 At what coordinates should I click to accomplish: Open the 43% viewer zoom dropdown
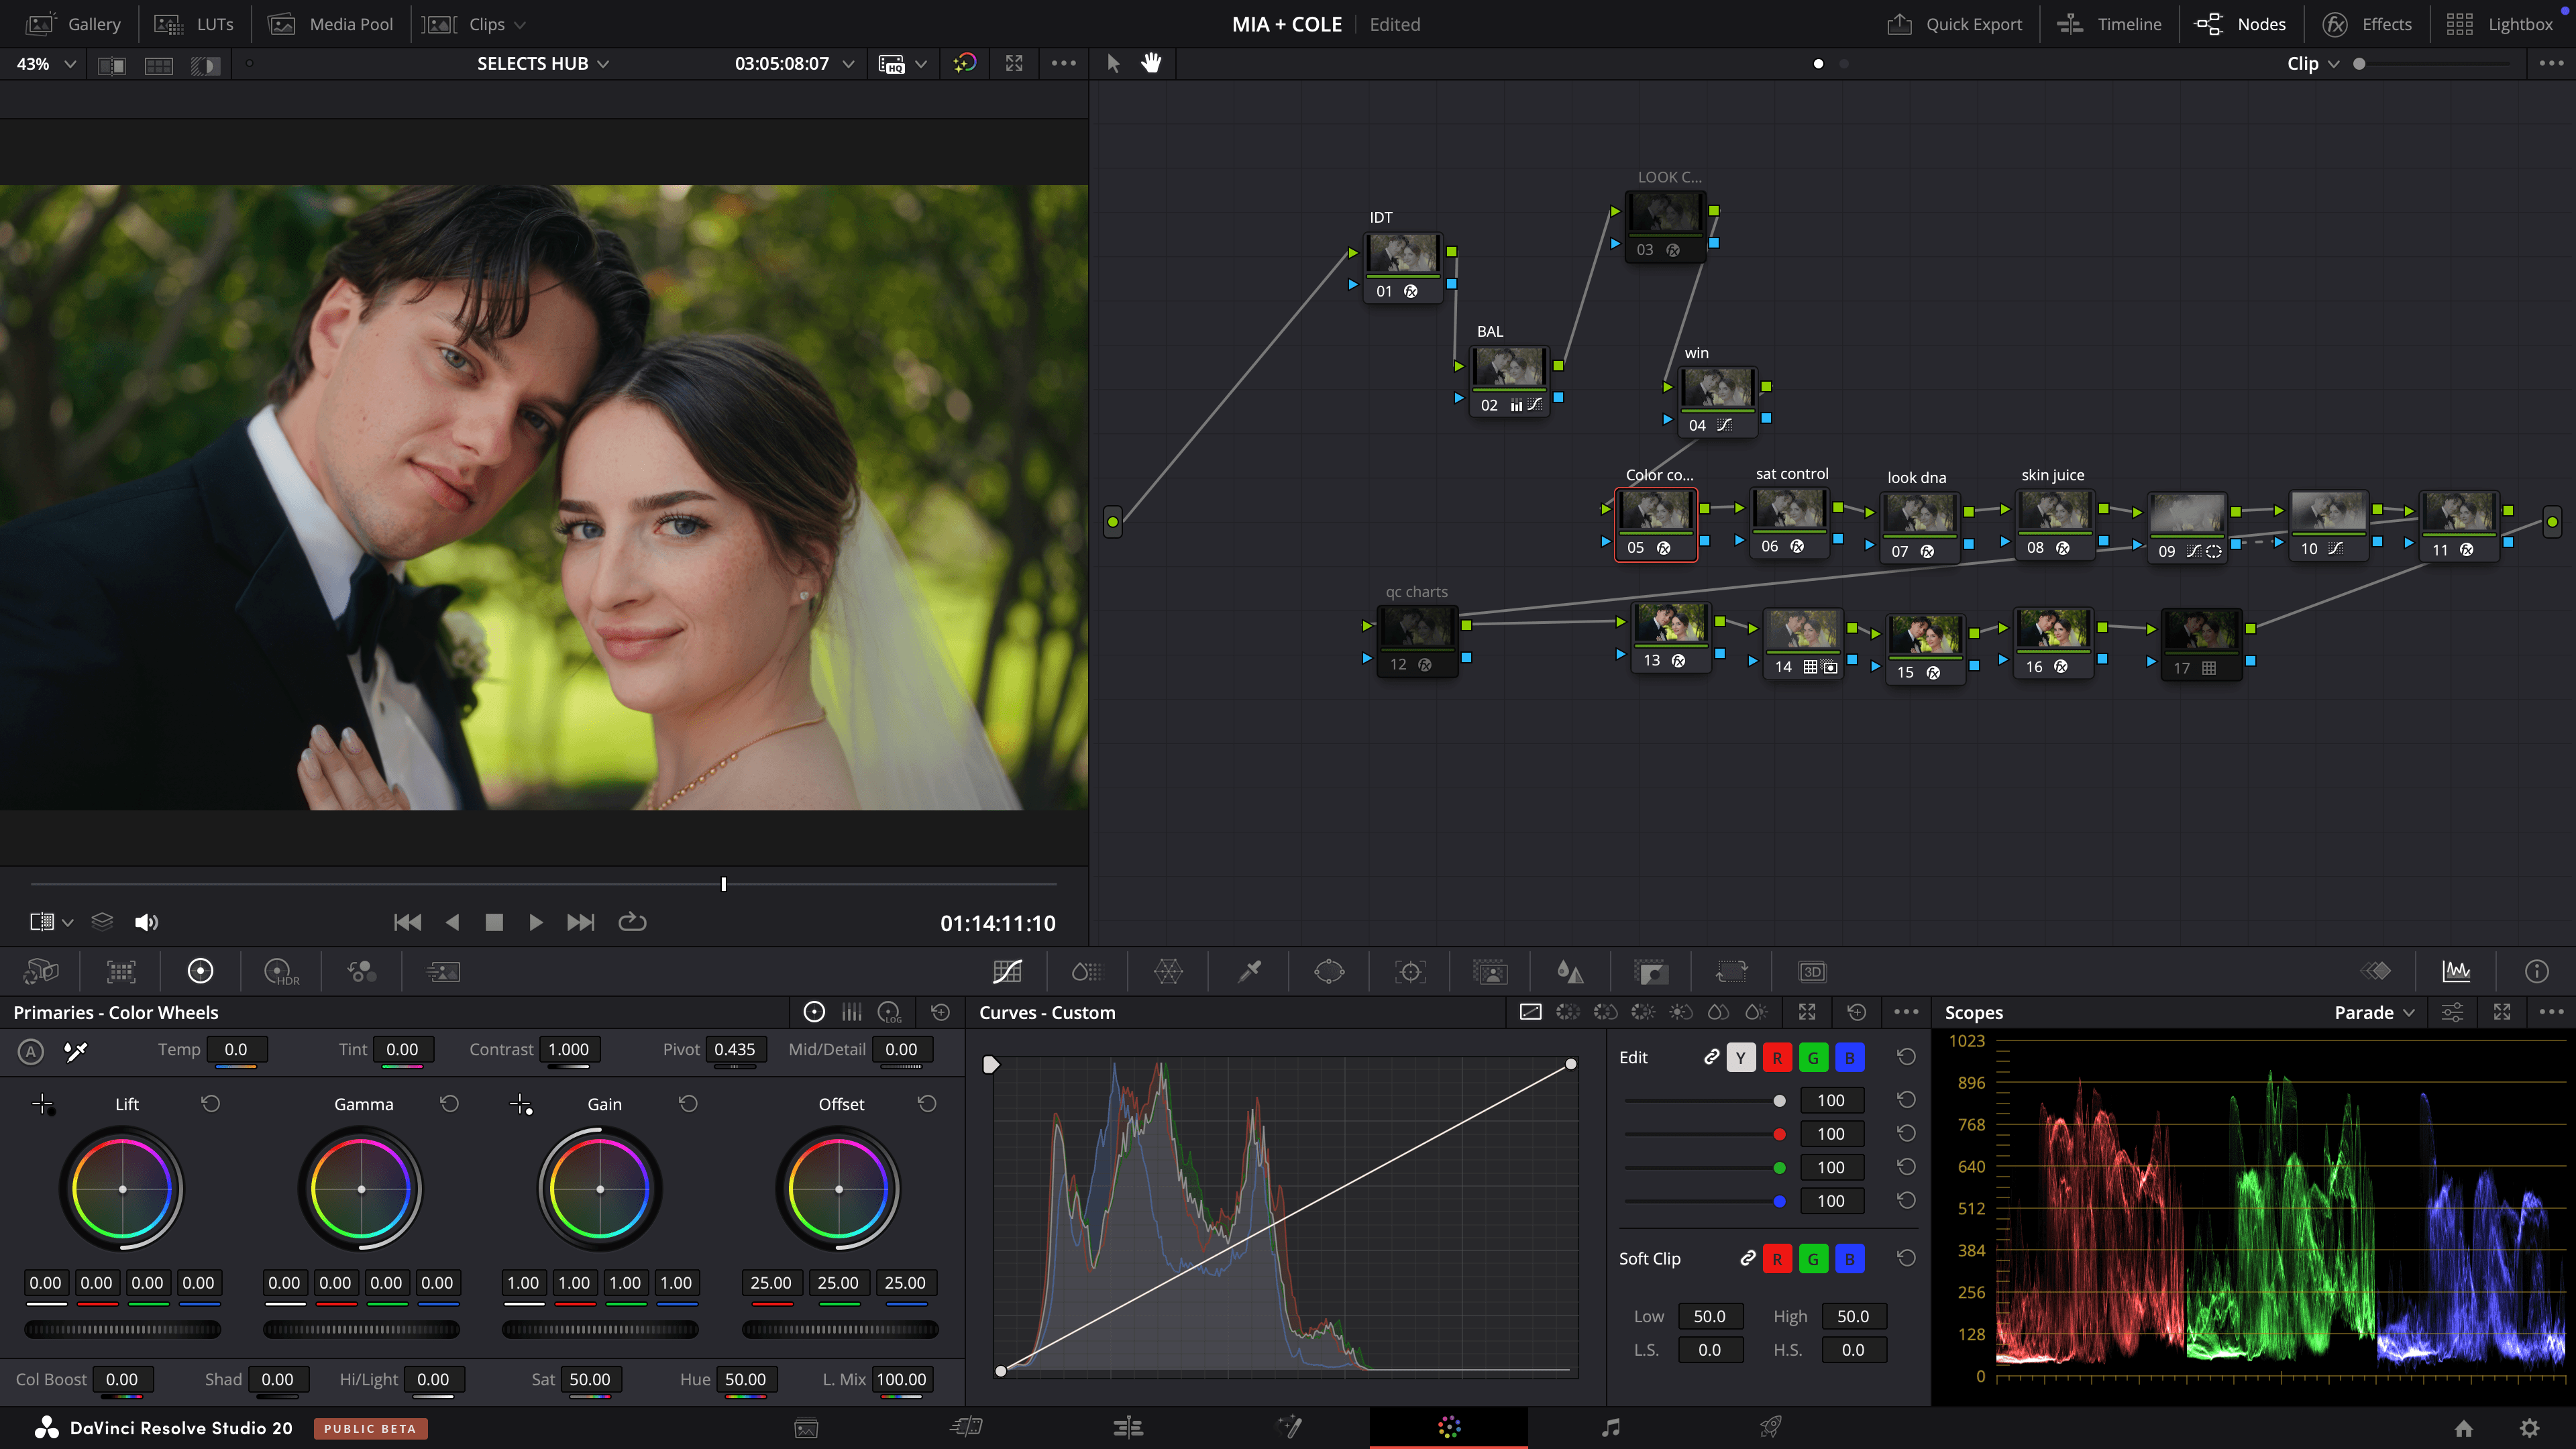(x=45, y=63)
